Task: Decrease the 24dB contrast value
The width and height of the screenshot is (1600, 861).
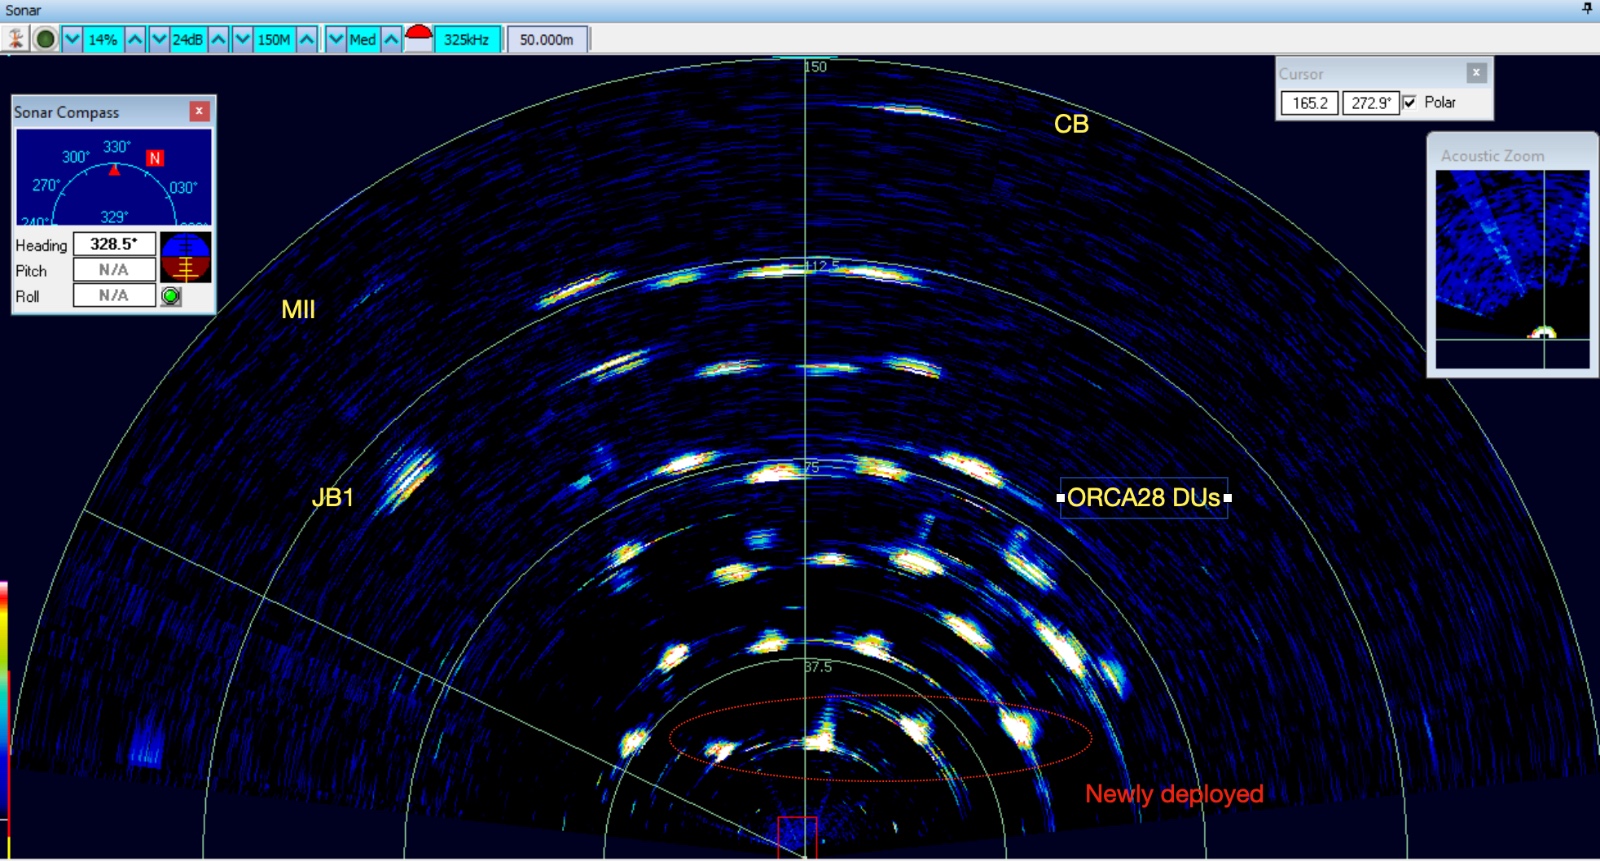Action: click(x=158, y=39)
